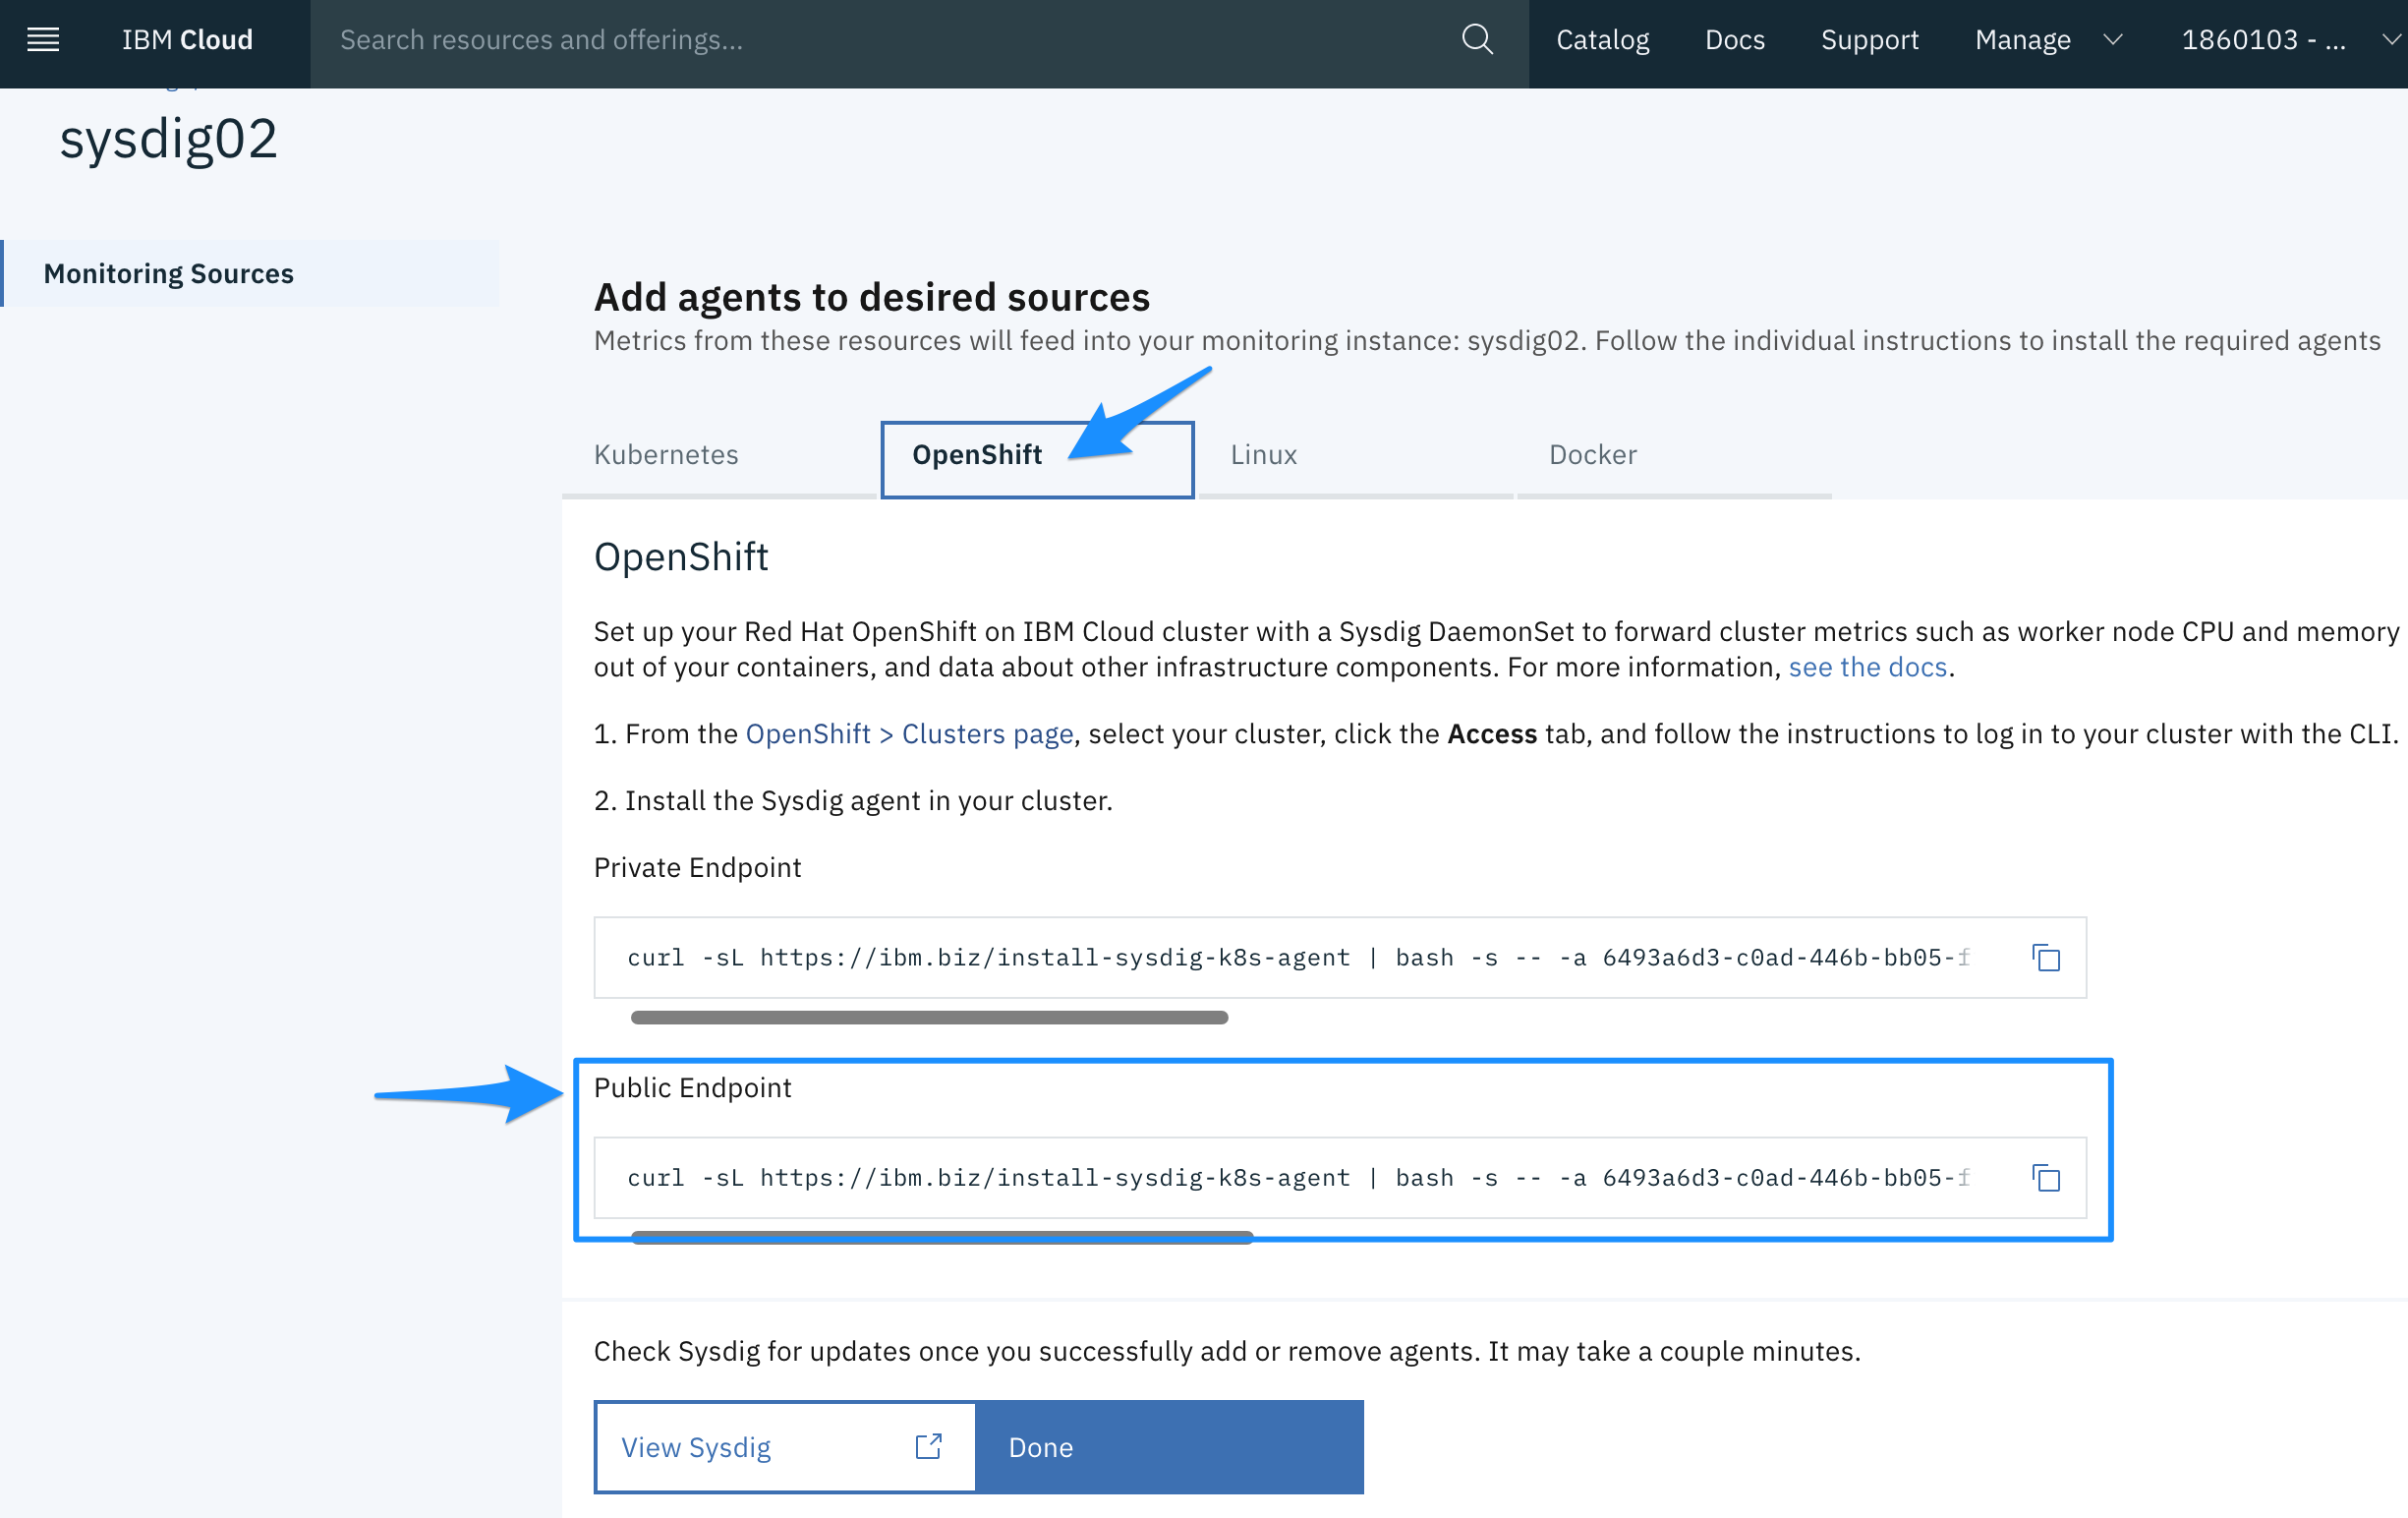This screenshot has height=1518, width=2408.
Task: Select Monitoring Sources in sidebar
Action: point(250,273)
